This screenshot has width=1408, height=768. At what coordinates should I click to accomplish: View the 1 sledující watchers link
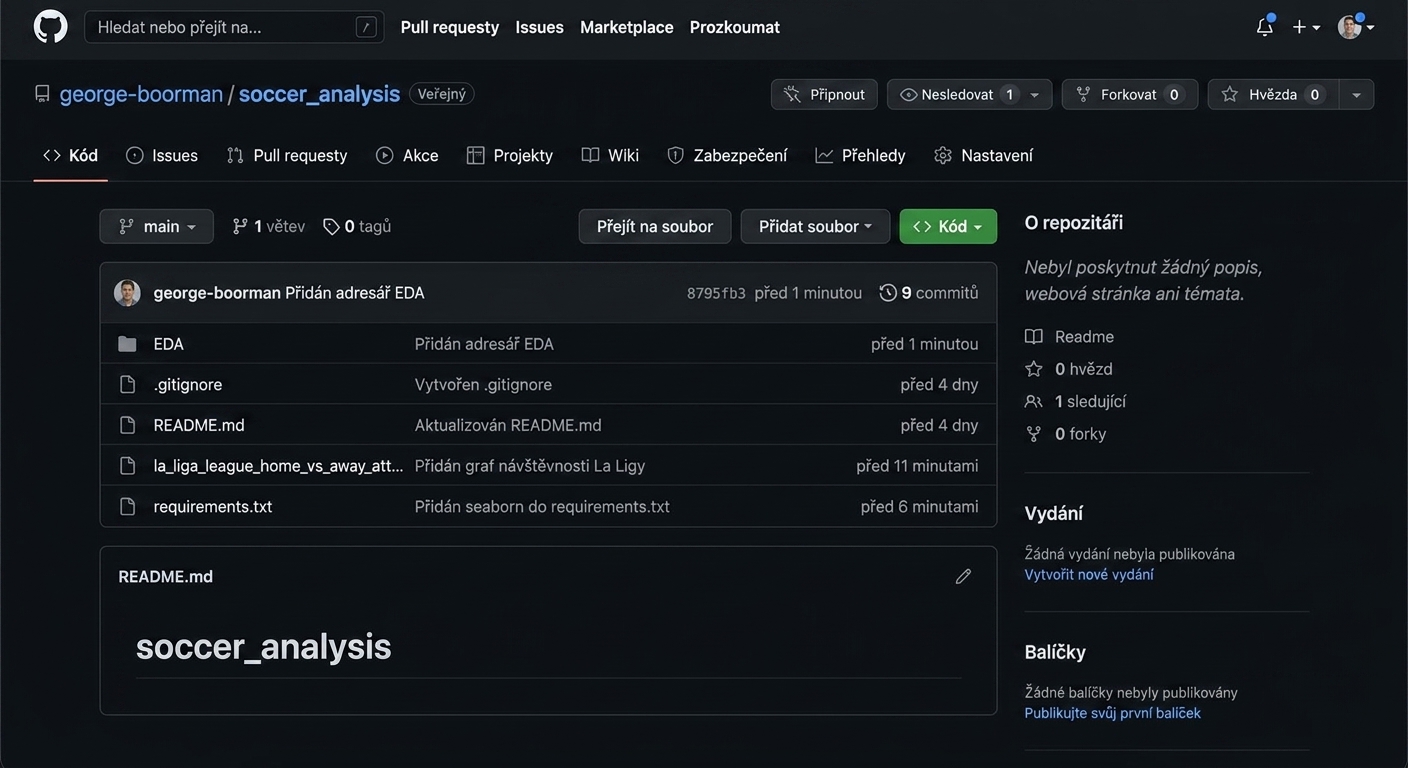point(1076,401)
